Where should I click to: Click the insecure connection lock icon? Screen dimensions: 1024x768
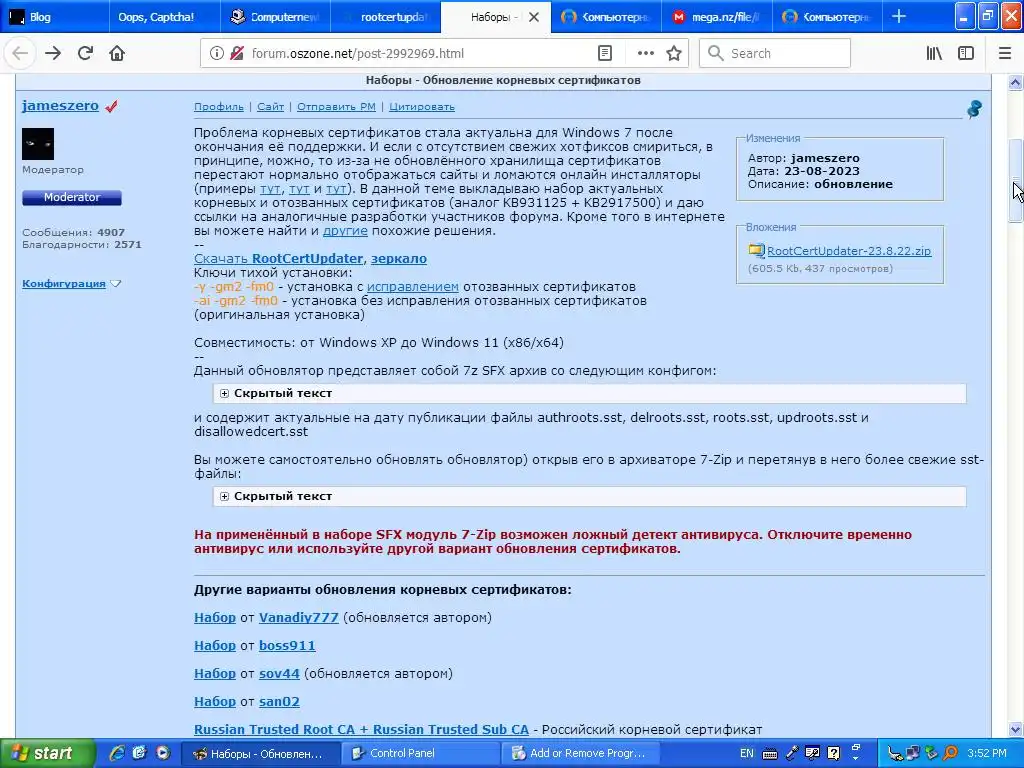(236, 54)
